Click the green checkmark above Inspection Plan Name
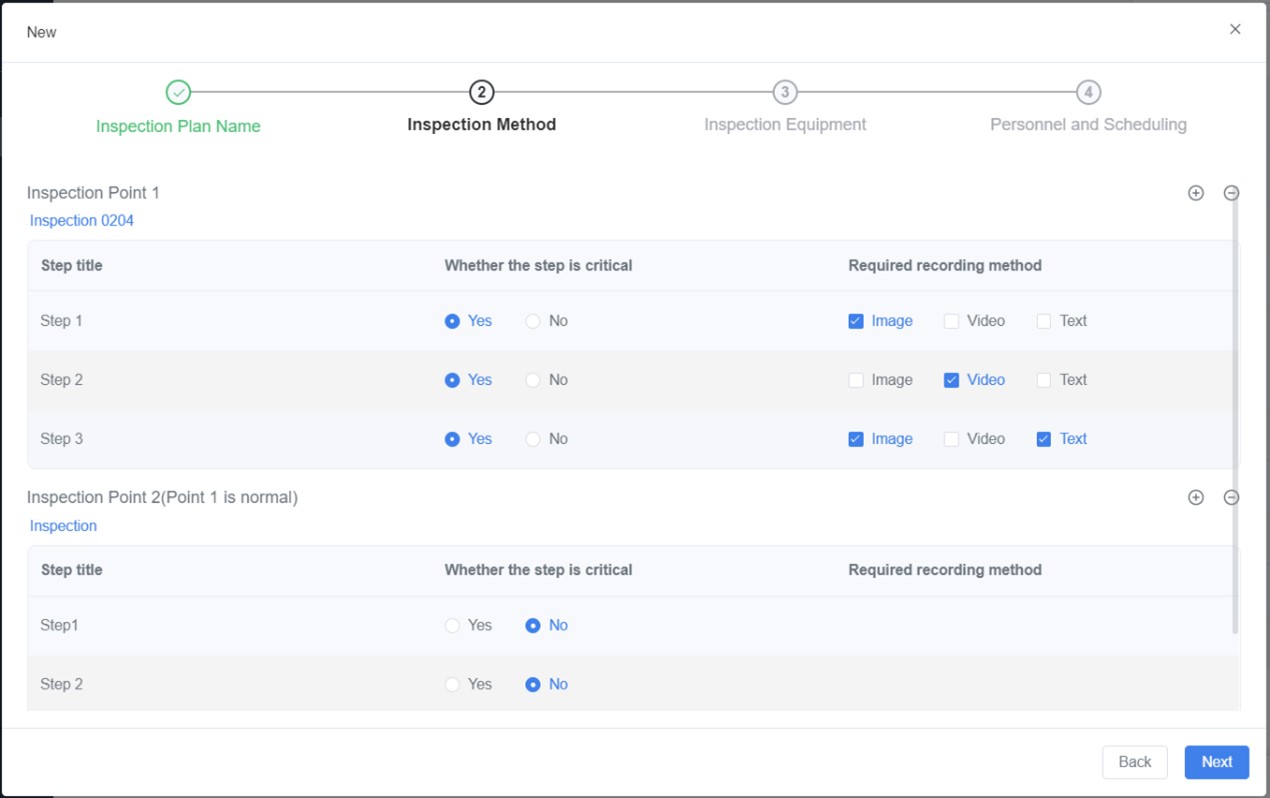1270x798 pixels. click(178, 91)
